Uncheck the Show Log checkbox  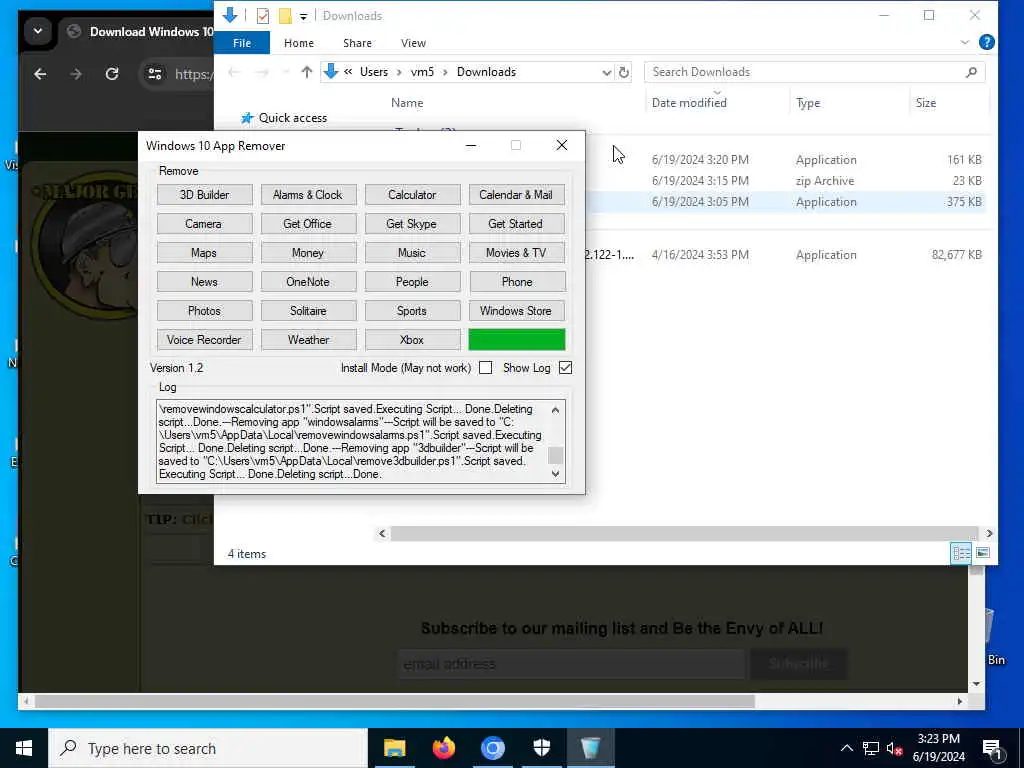click(x=566, y=368)
